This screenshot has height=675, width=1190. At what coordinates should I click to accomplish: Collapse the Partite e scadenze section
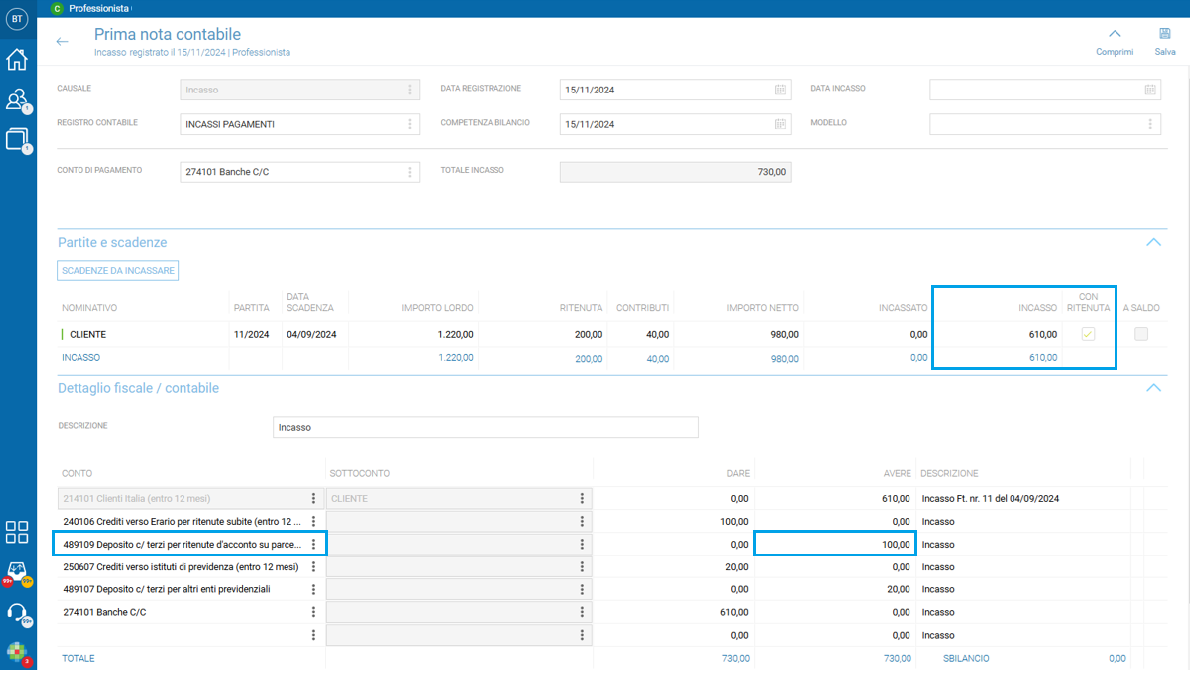(1153, 242)
